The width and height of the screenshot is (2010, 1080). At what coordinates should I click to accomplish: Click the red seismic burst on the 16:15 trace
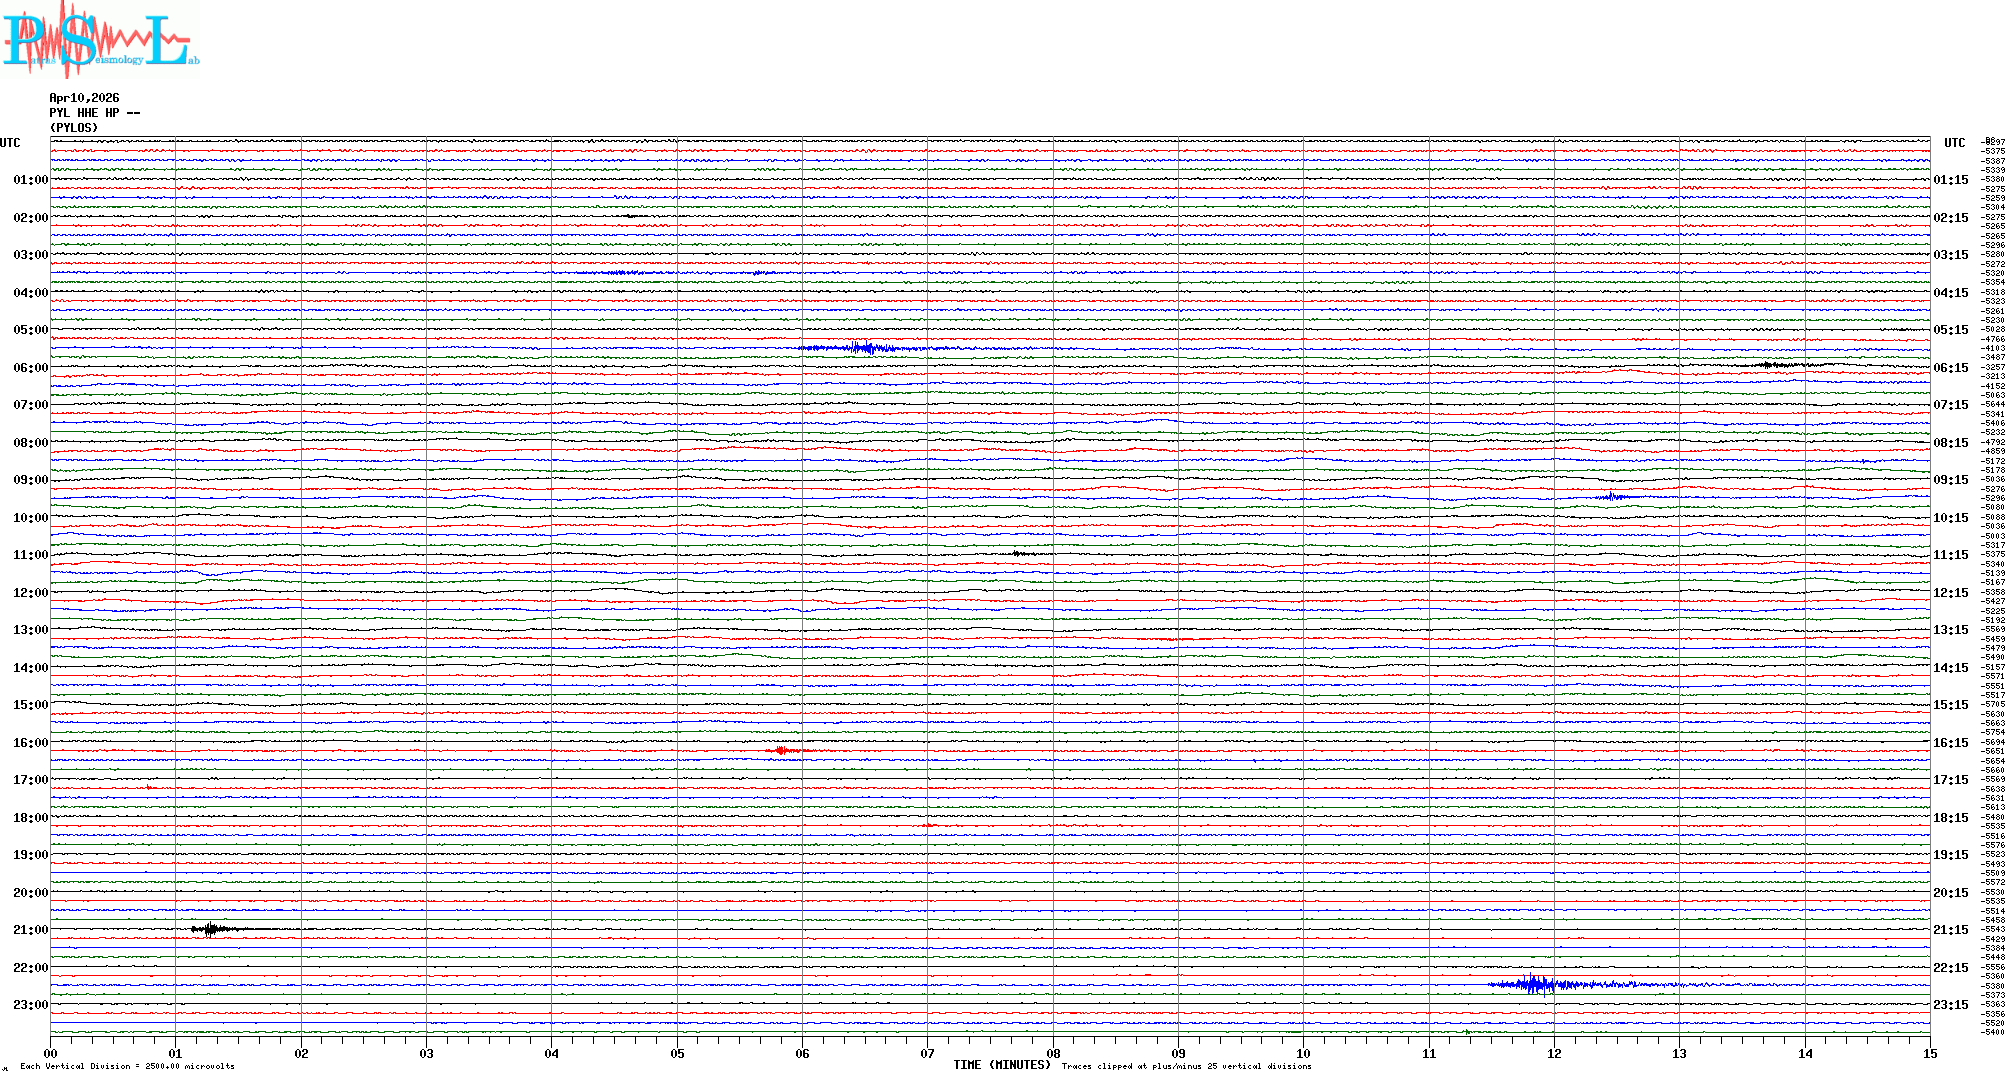point(782,750)
